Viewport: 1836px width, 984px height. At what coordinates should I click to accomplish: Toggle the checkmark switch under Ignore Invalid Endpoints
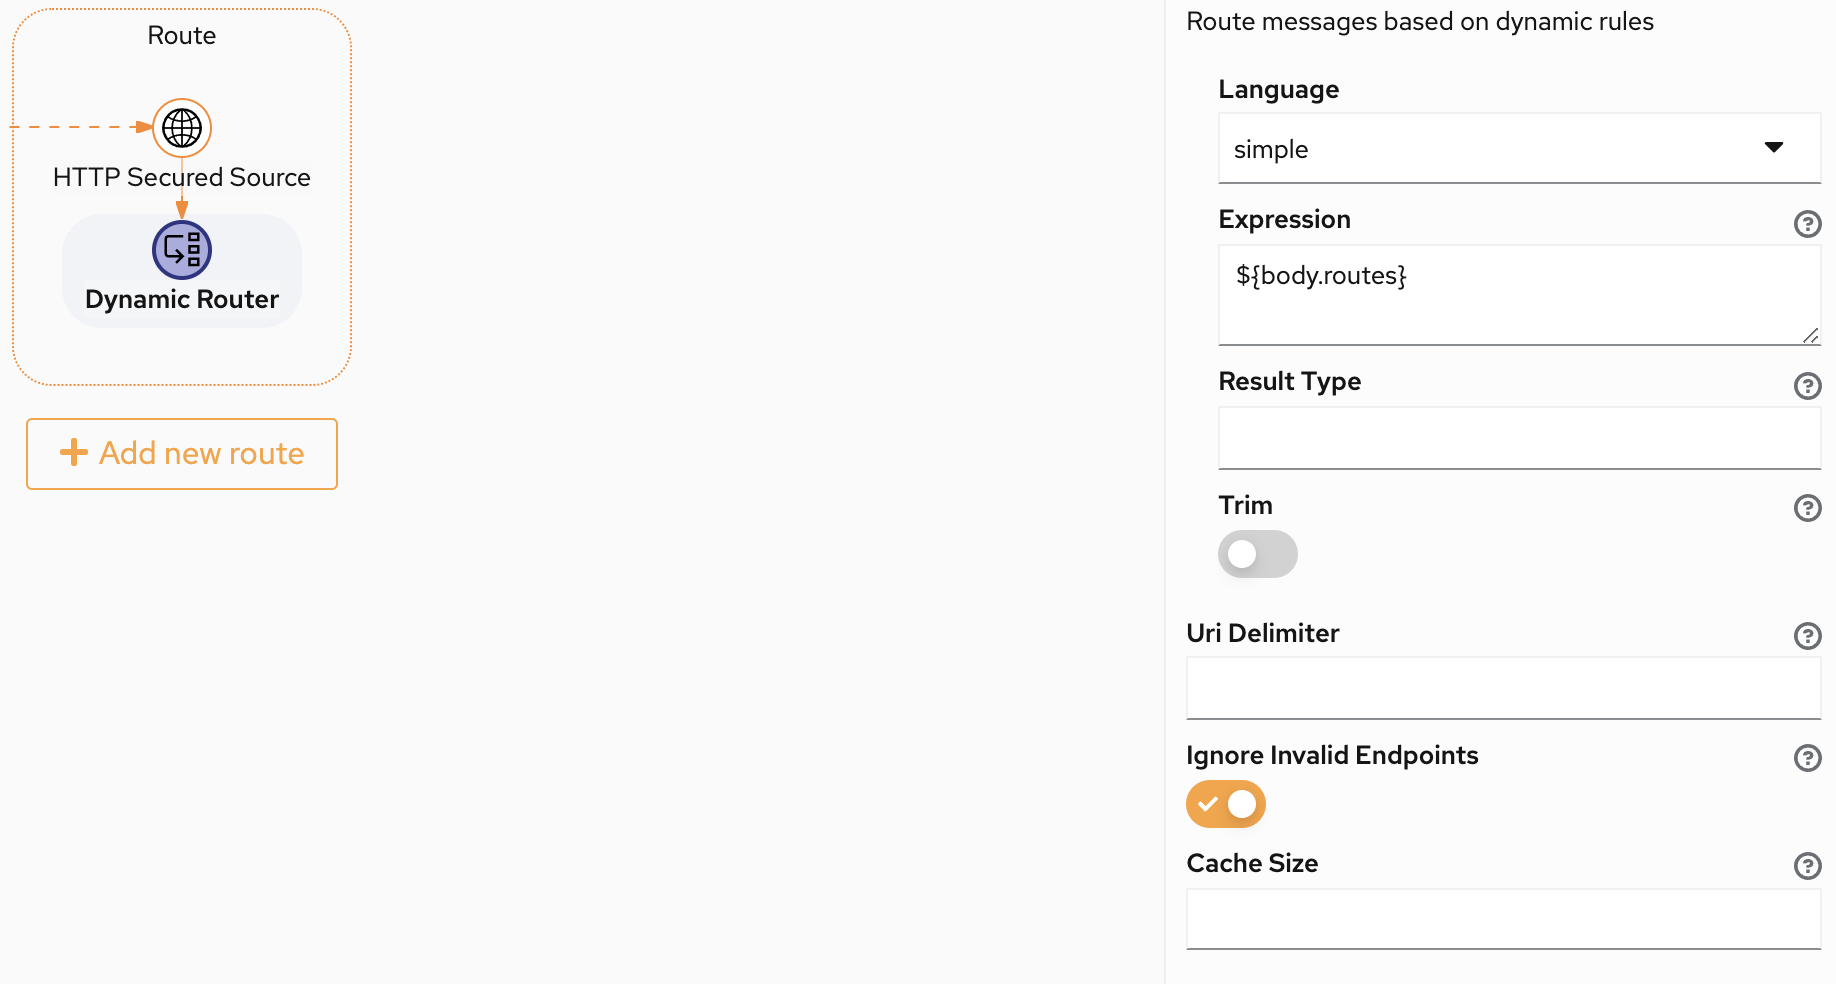coord(1225,804)
